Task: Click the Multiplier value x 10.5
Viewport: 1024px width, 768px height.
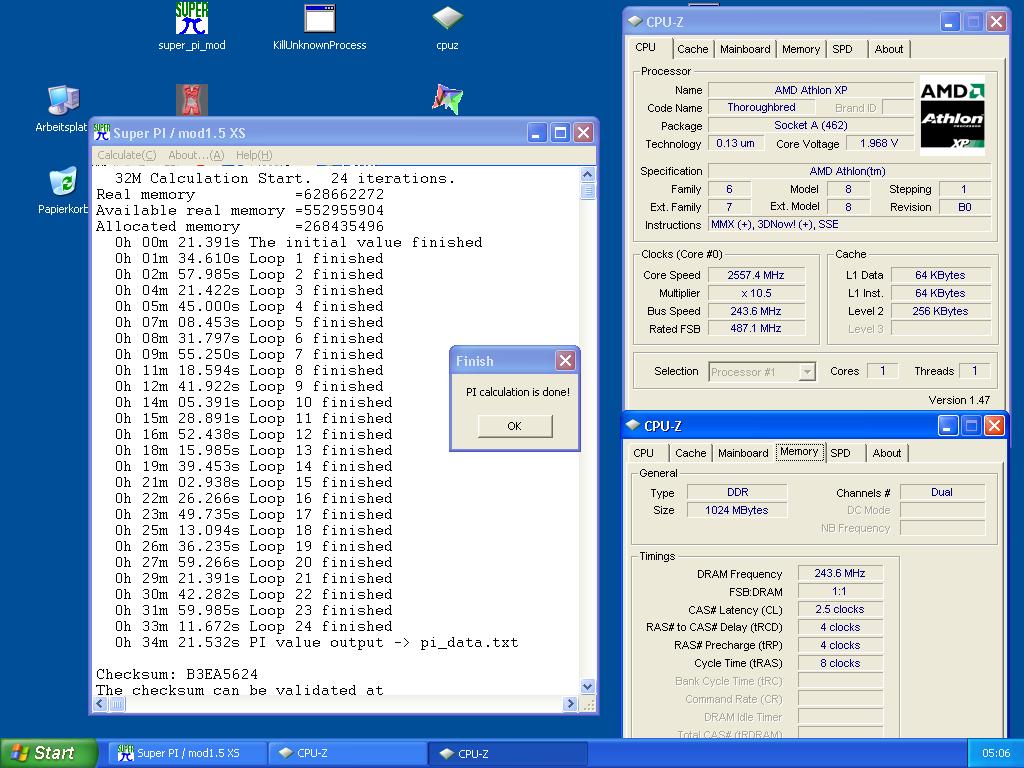Action: click(x=756, y=293)
